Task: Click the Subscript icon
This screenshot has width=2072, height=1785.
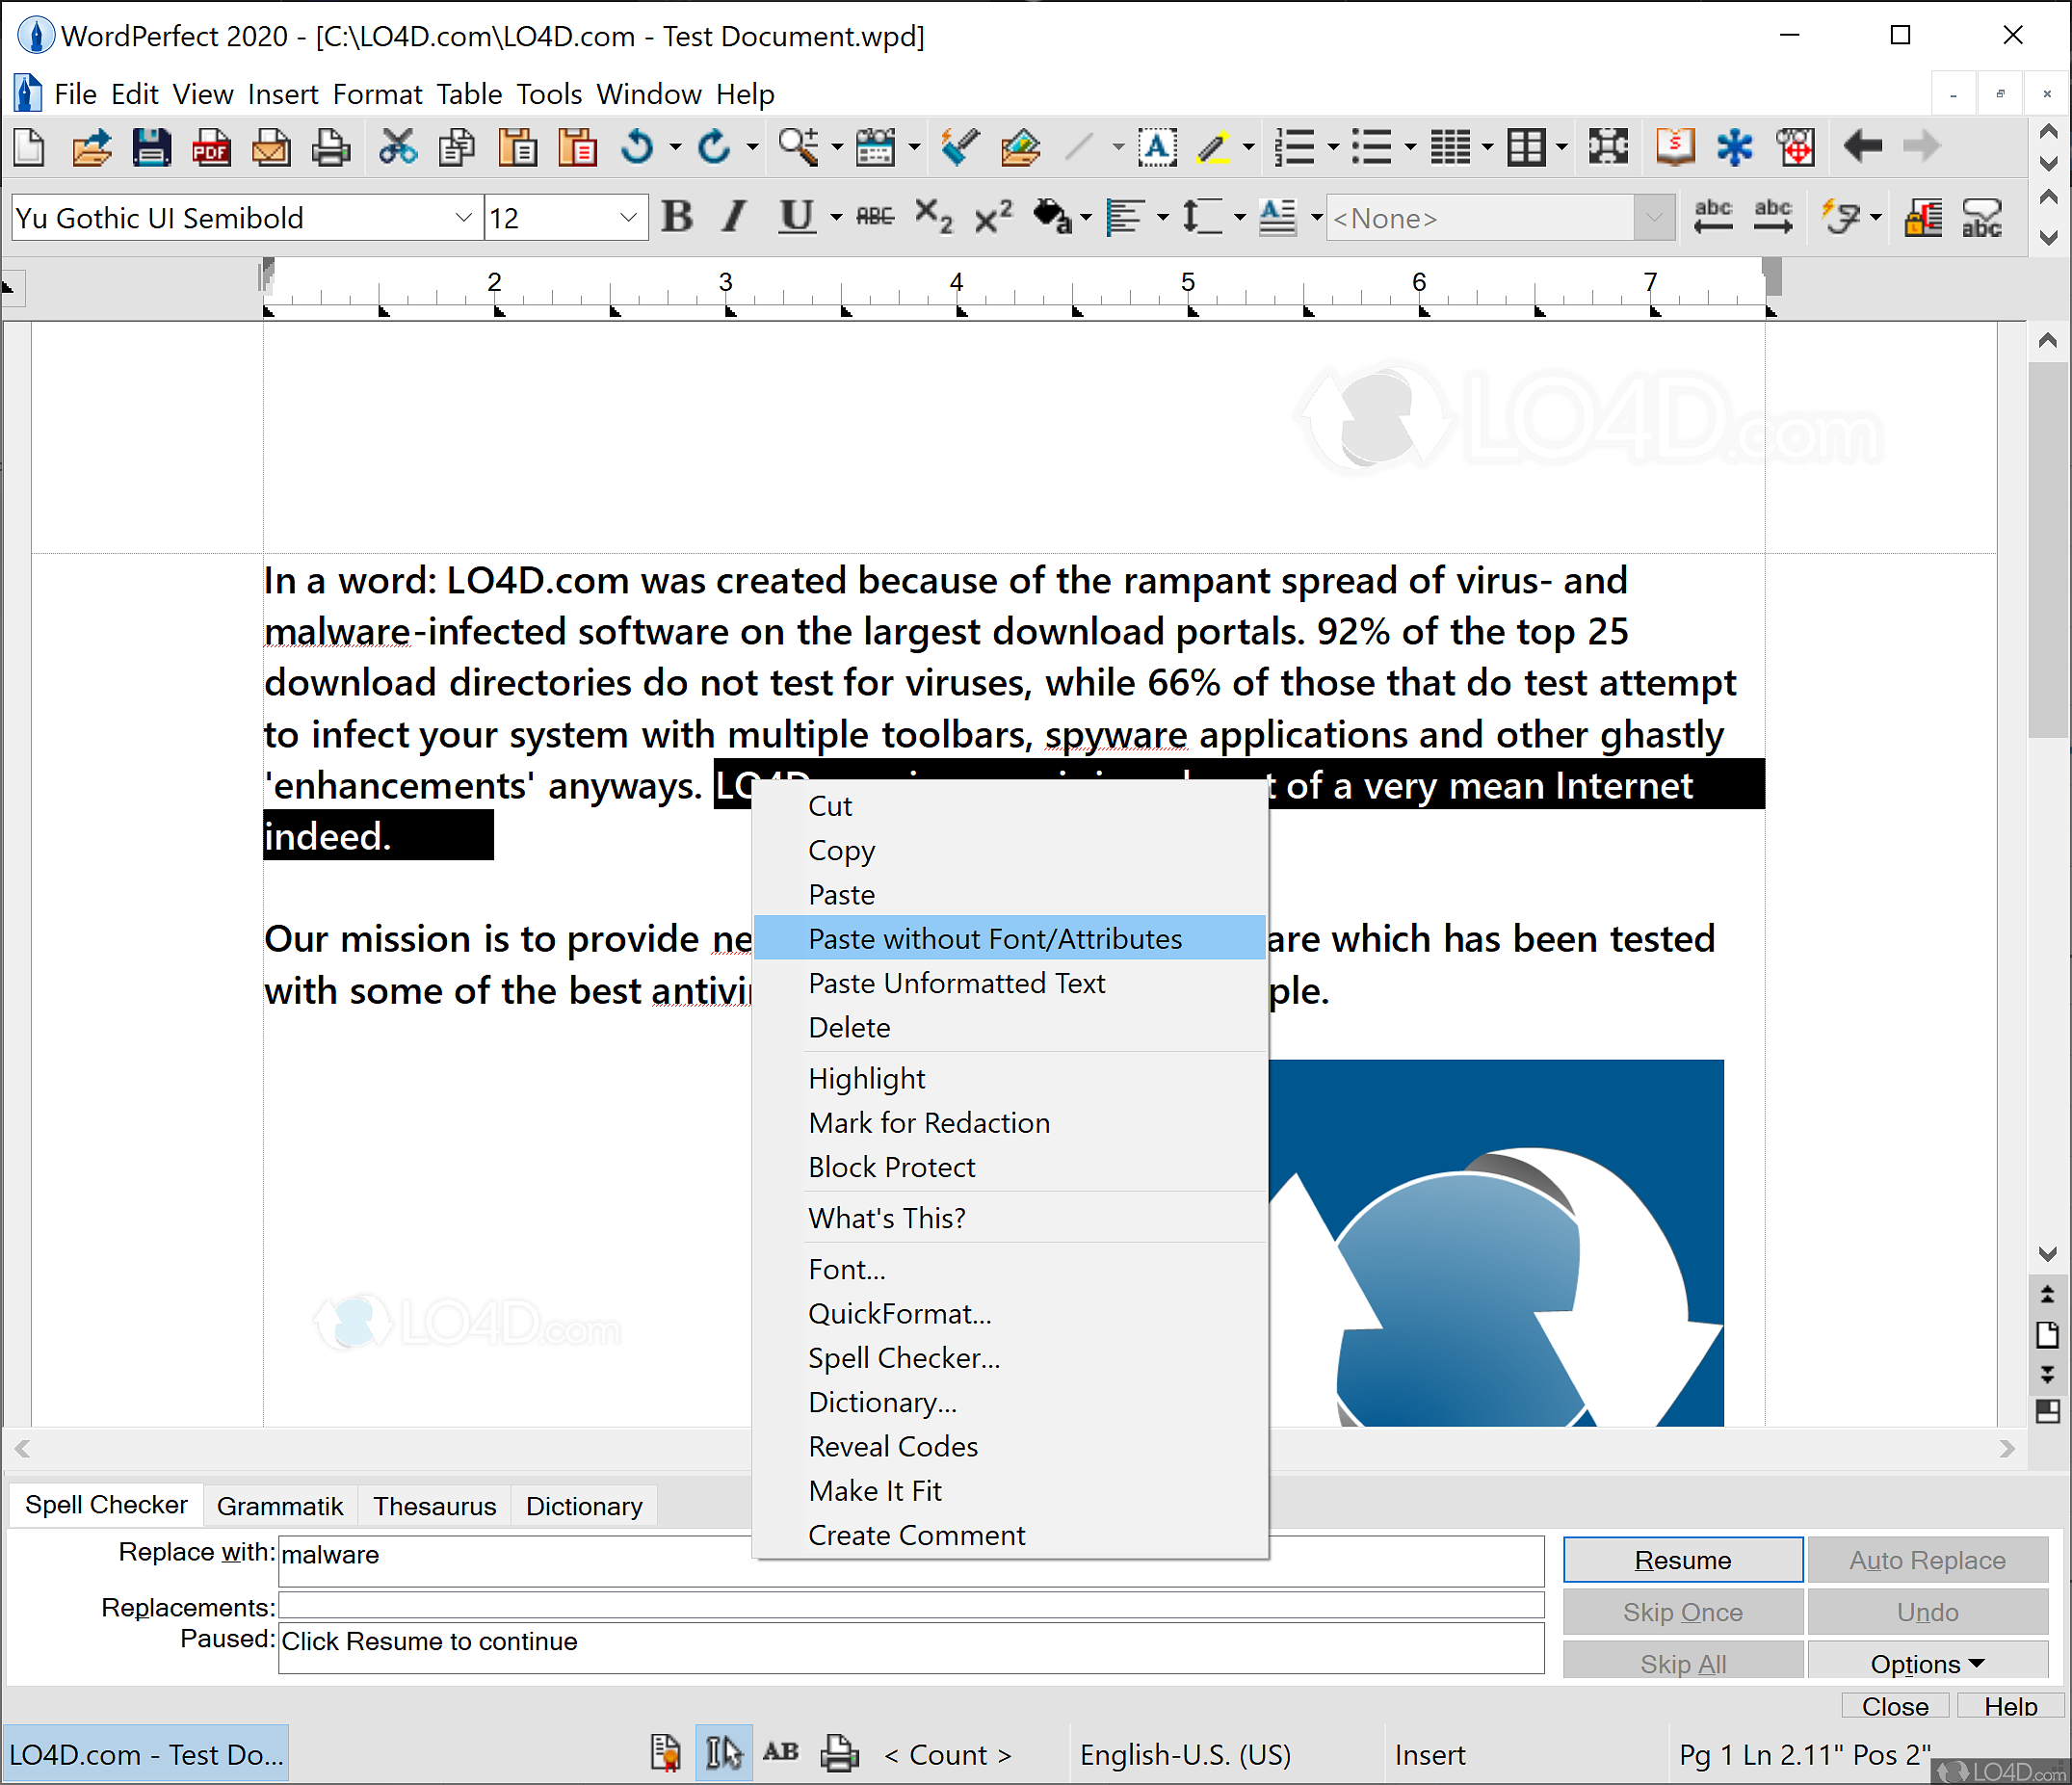Action: (x=934, y=216)
